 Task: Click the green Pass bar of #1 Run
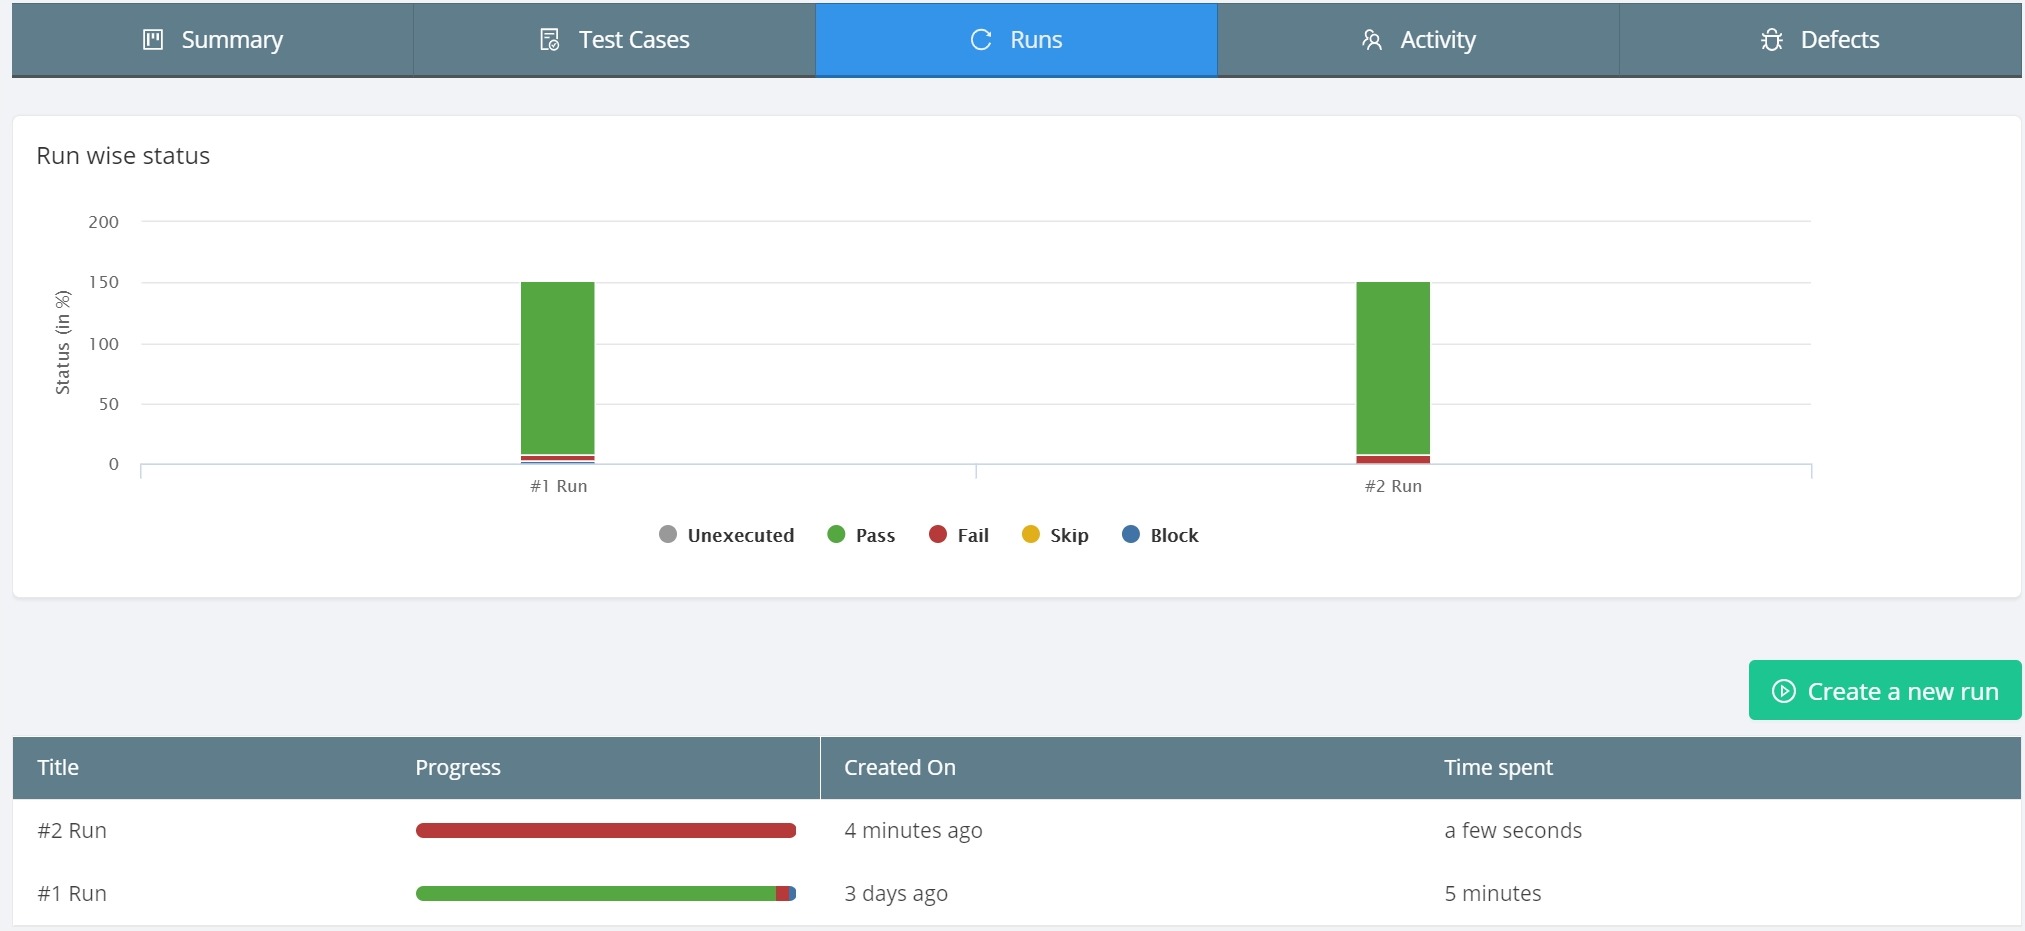(x=558, y=368)
